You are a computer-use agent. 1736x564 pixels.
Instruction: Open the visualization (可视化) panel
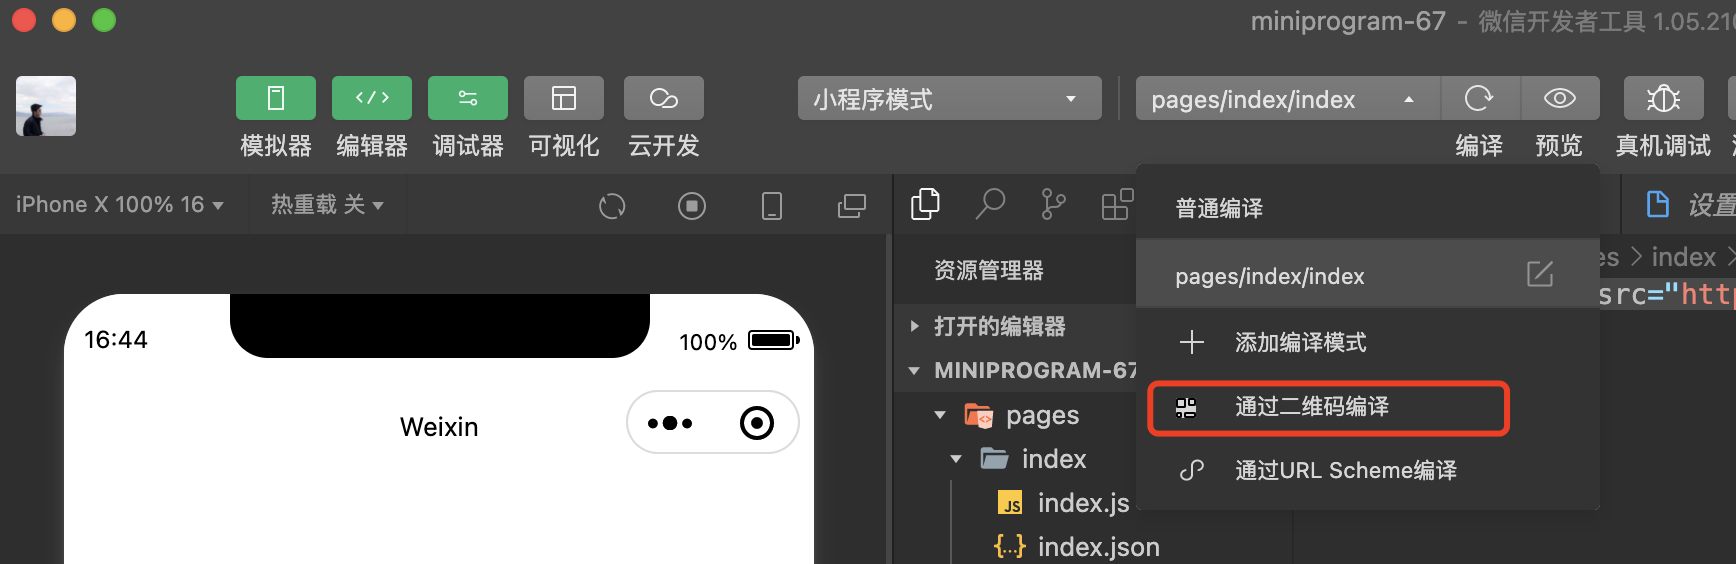click(x=564, y=98)
